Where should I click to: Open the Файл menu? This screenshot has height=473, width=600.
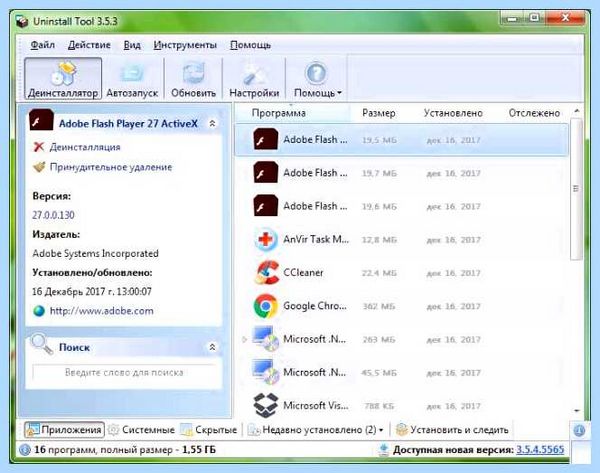coord(42,45)
